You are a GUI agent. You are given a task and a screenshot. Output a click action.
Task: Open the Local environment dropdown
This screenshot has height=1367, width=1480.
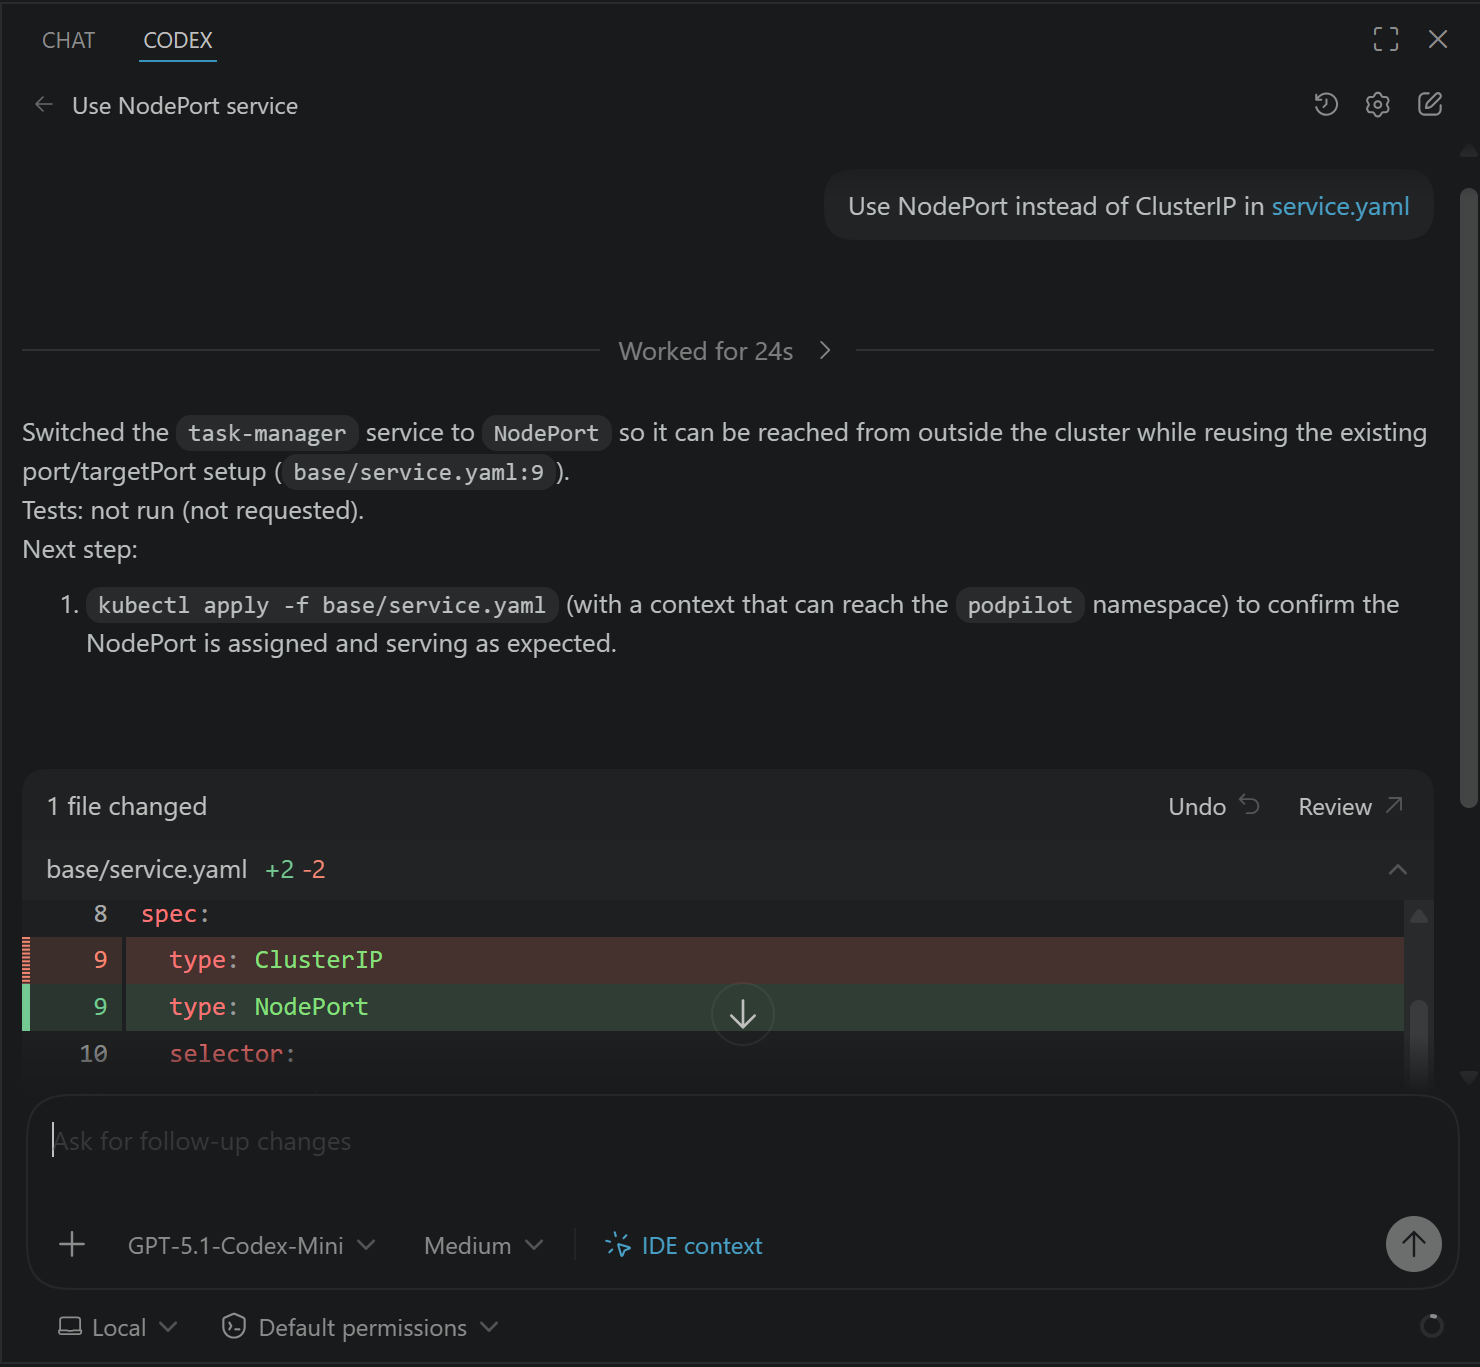(x=118, y=1327)
